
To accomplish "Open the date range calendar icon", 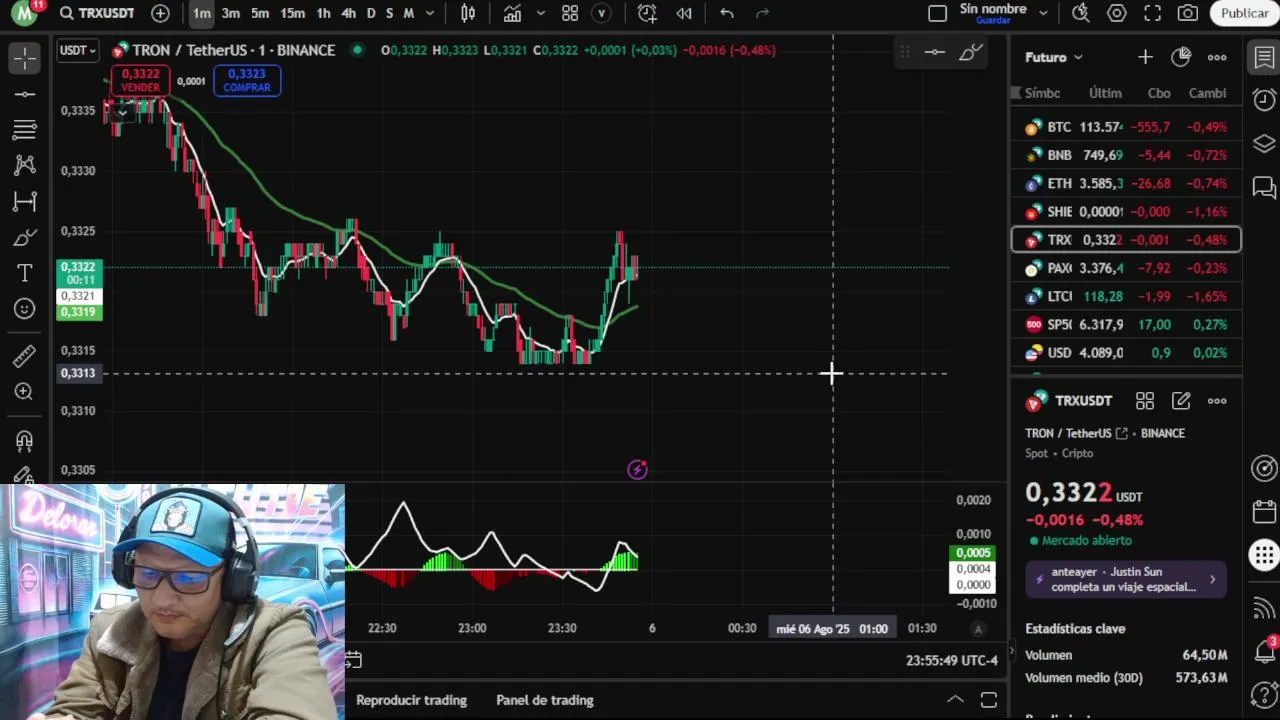I will 353,660.
